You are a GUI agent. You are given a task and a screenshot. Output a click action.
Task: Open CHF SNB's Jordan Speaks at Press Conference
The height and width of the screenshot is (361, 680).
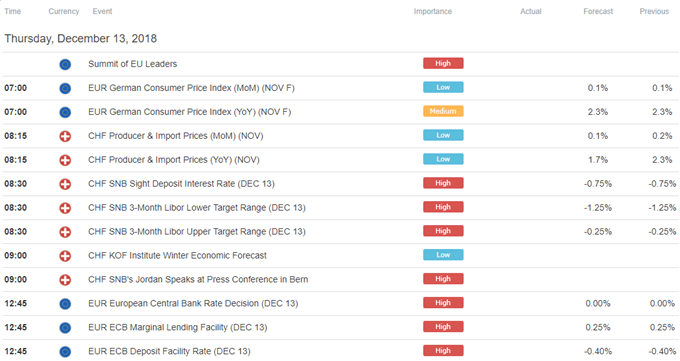point(198,279)
